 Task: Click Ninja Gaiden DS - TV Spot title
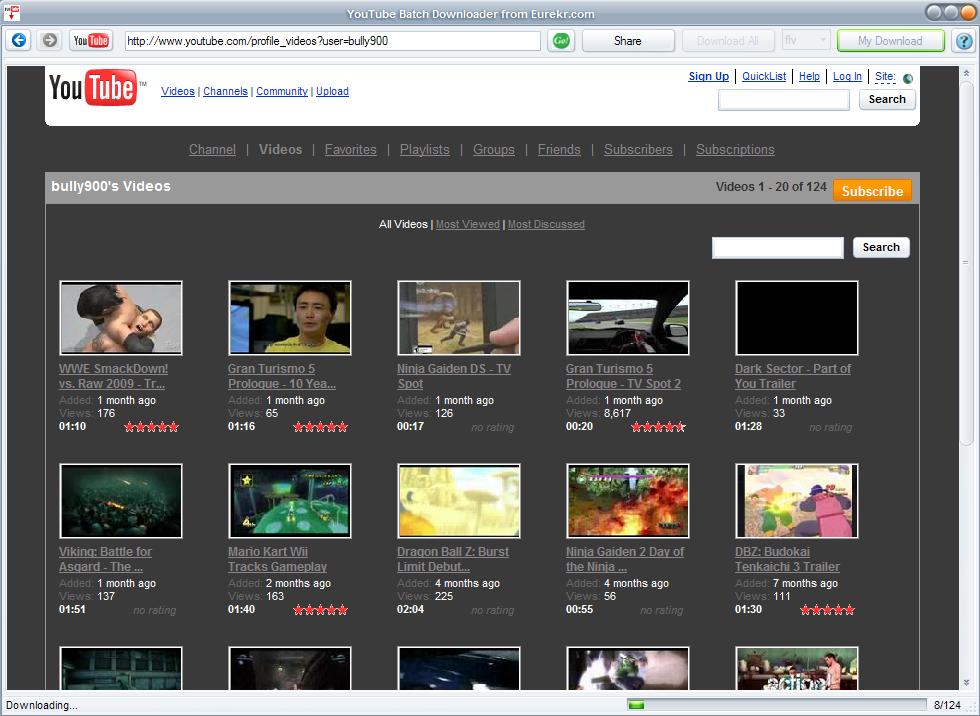pyautogui.click(x=454, y=376)
